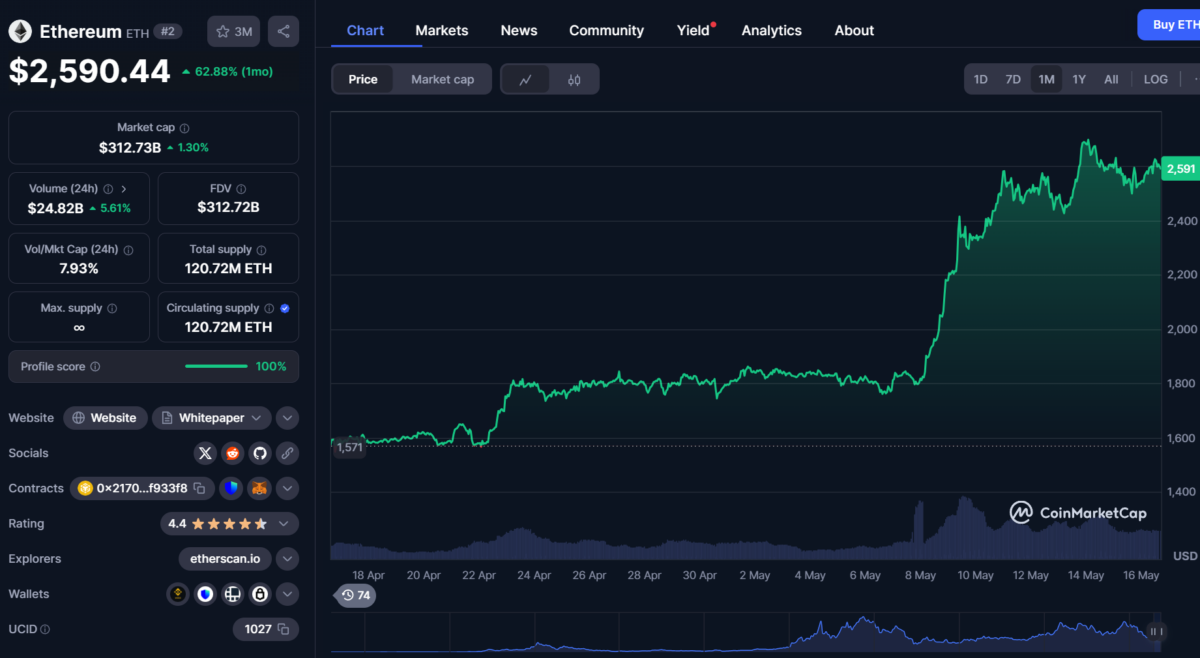Click the blue verified badge on Circulating supply

285,309
